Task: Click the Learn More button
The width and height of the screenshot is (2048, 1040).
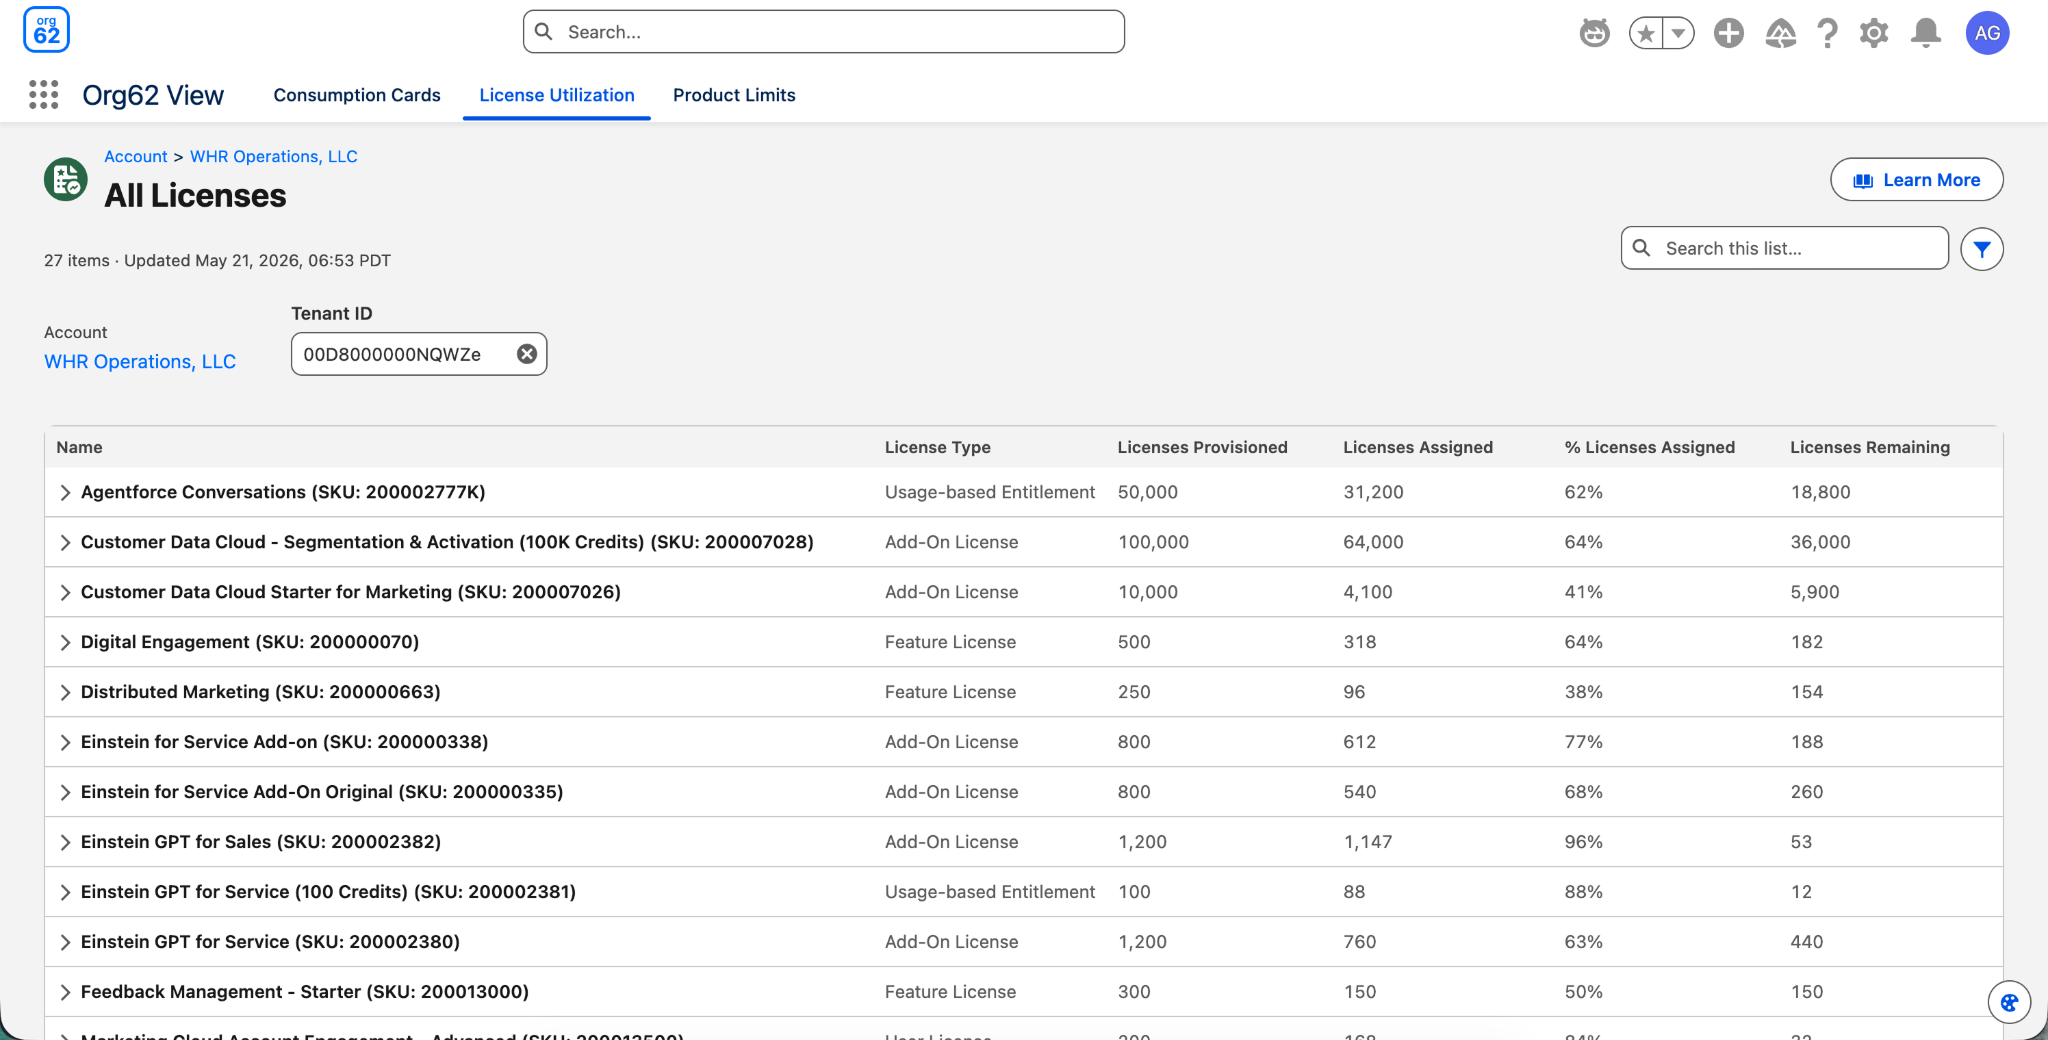Action: click(1916, 180)
